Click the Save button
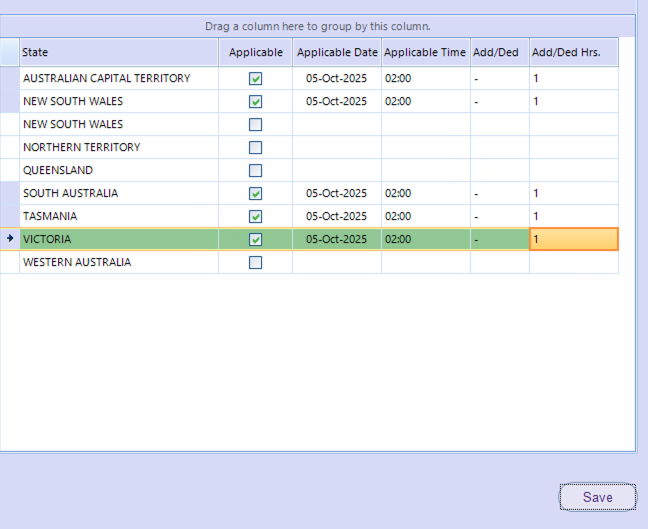The height and width of the screenshot is (529, 648). 597,497
